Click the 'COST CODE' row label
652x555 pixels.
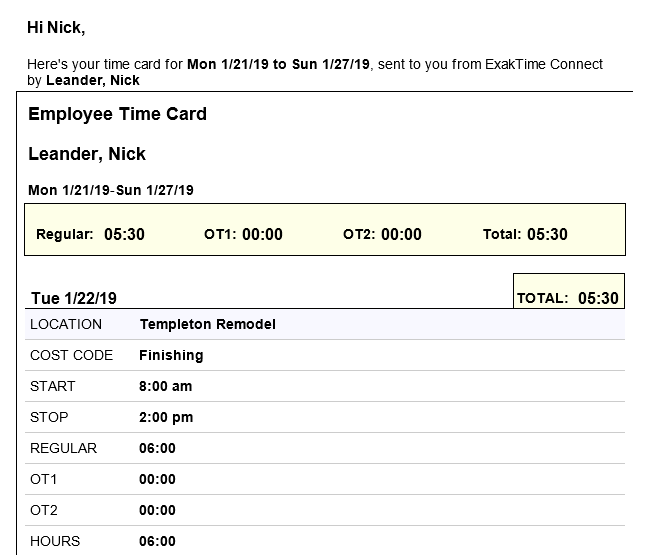(71, 355)
